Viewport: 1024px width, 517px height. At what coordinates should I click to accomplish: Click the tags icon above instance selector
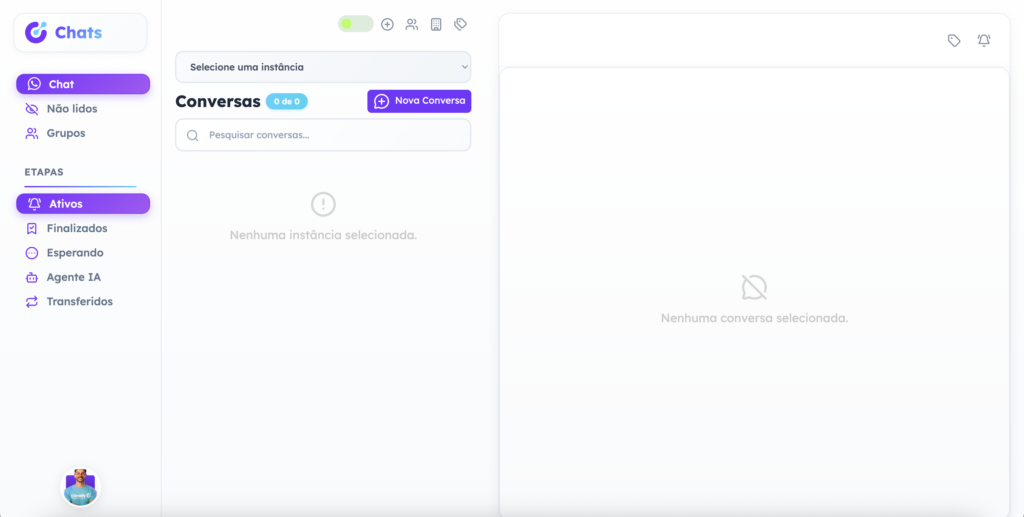coord(460,24)
